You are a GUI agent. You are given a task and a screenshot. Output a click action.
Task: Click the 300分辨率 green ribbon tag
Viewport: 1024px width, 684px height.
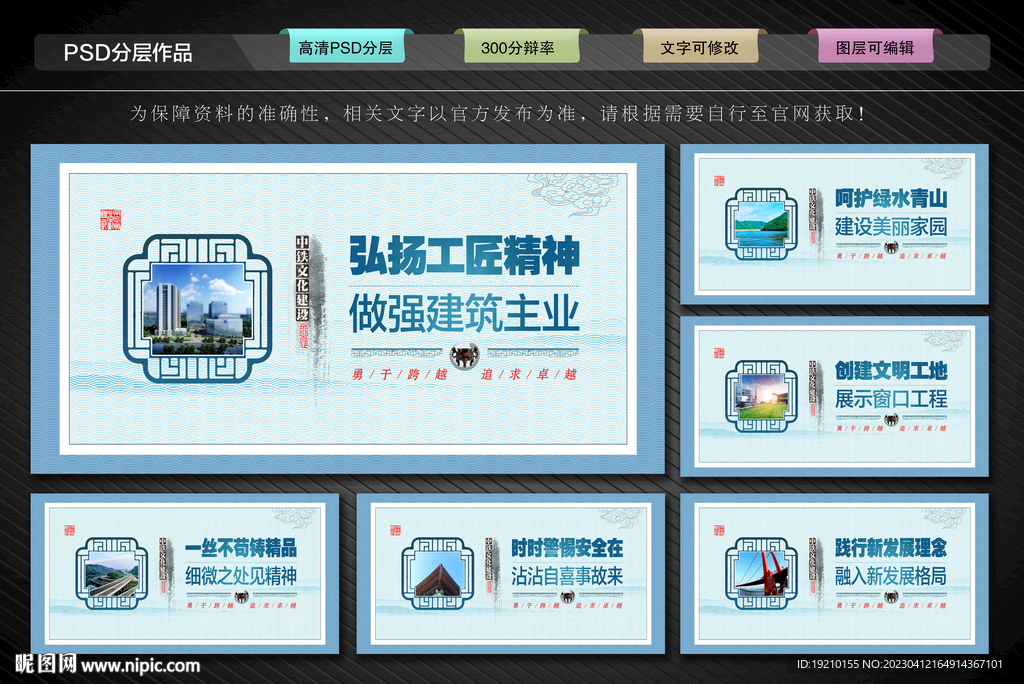(x=520, y=46)
